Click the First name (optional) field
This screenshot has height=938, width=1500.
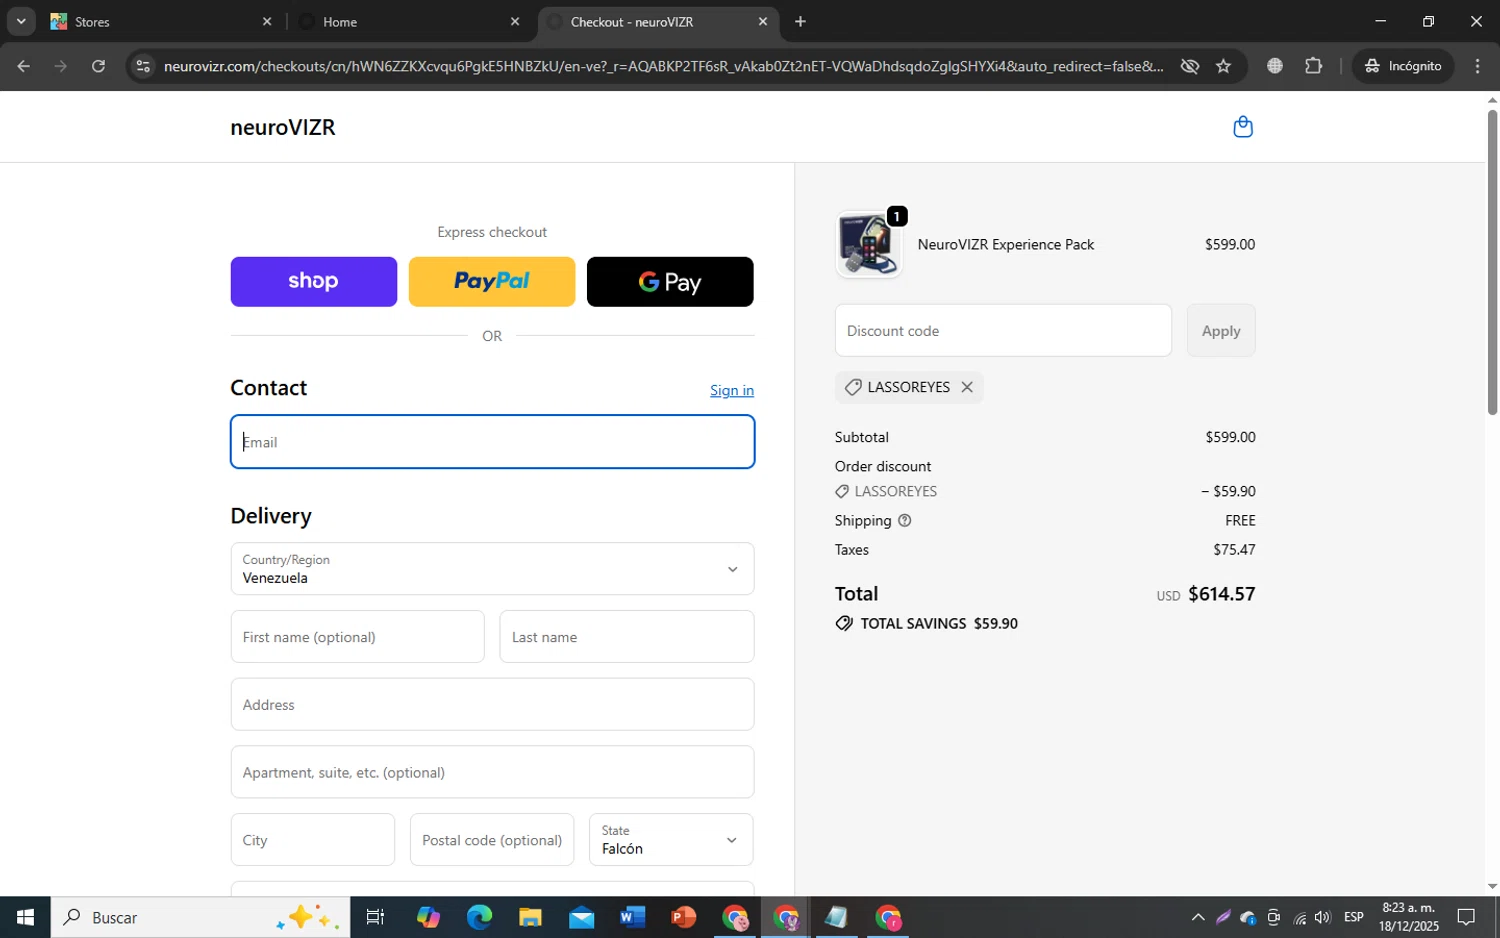click(357, 637)
